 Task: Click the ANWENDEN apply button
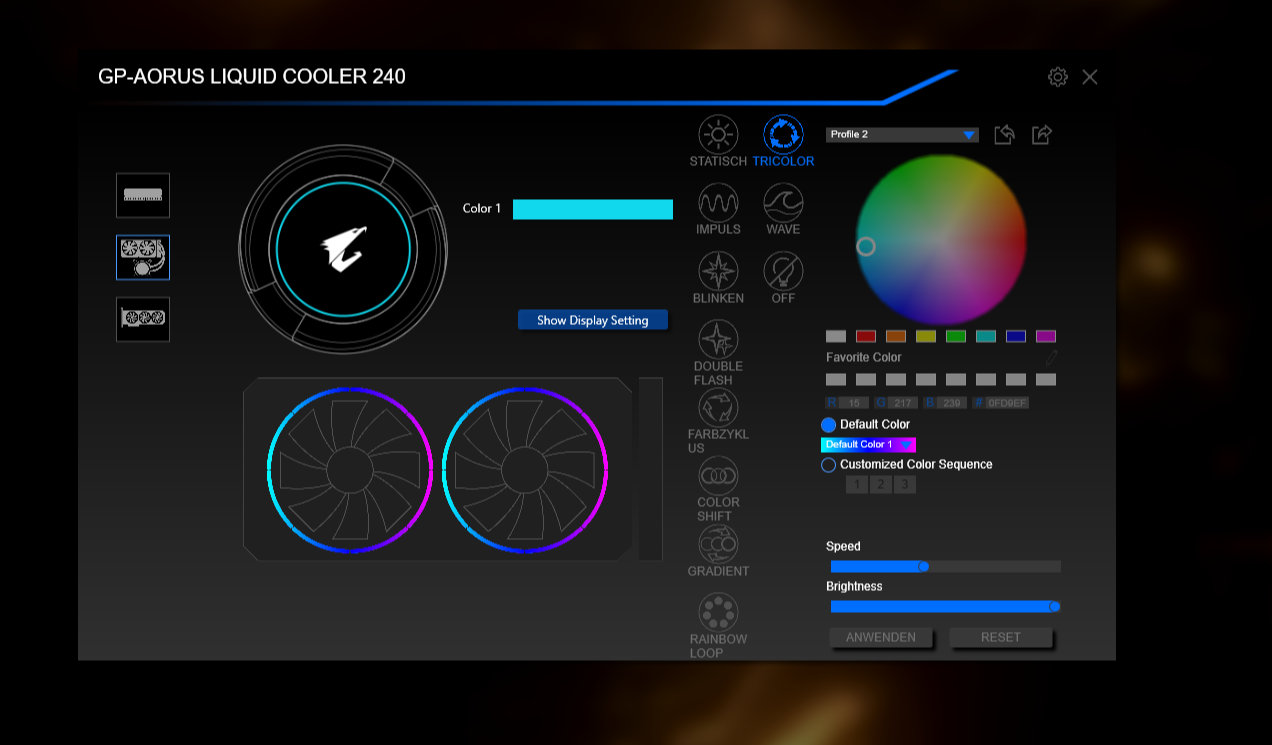pyautogui.click(x=880, y=637)
